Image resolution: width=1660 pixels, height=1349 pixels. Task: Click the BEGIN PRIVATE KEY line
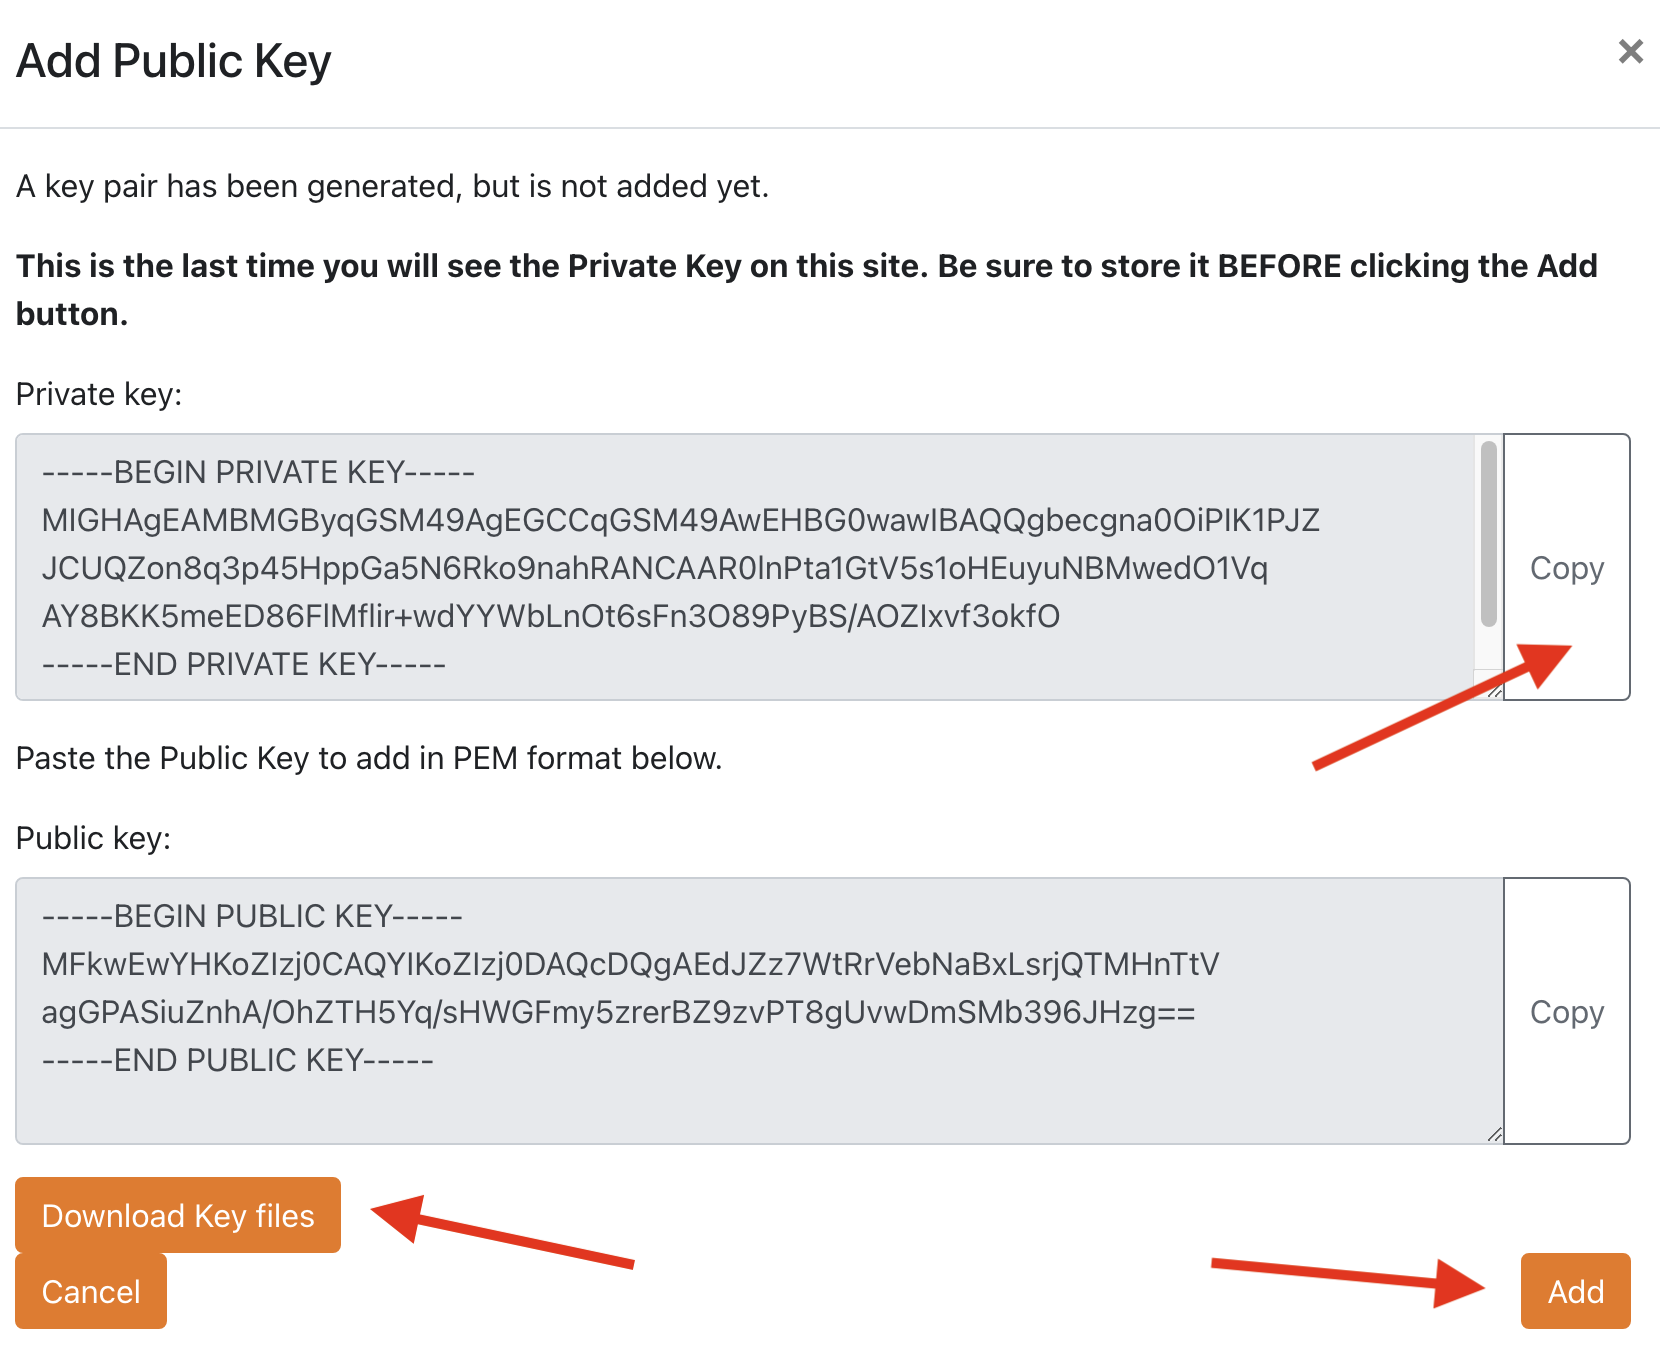pyautogui.click(x=258, y=472)
